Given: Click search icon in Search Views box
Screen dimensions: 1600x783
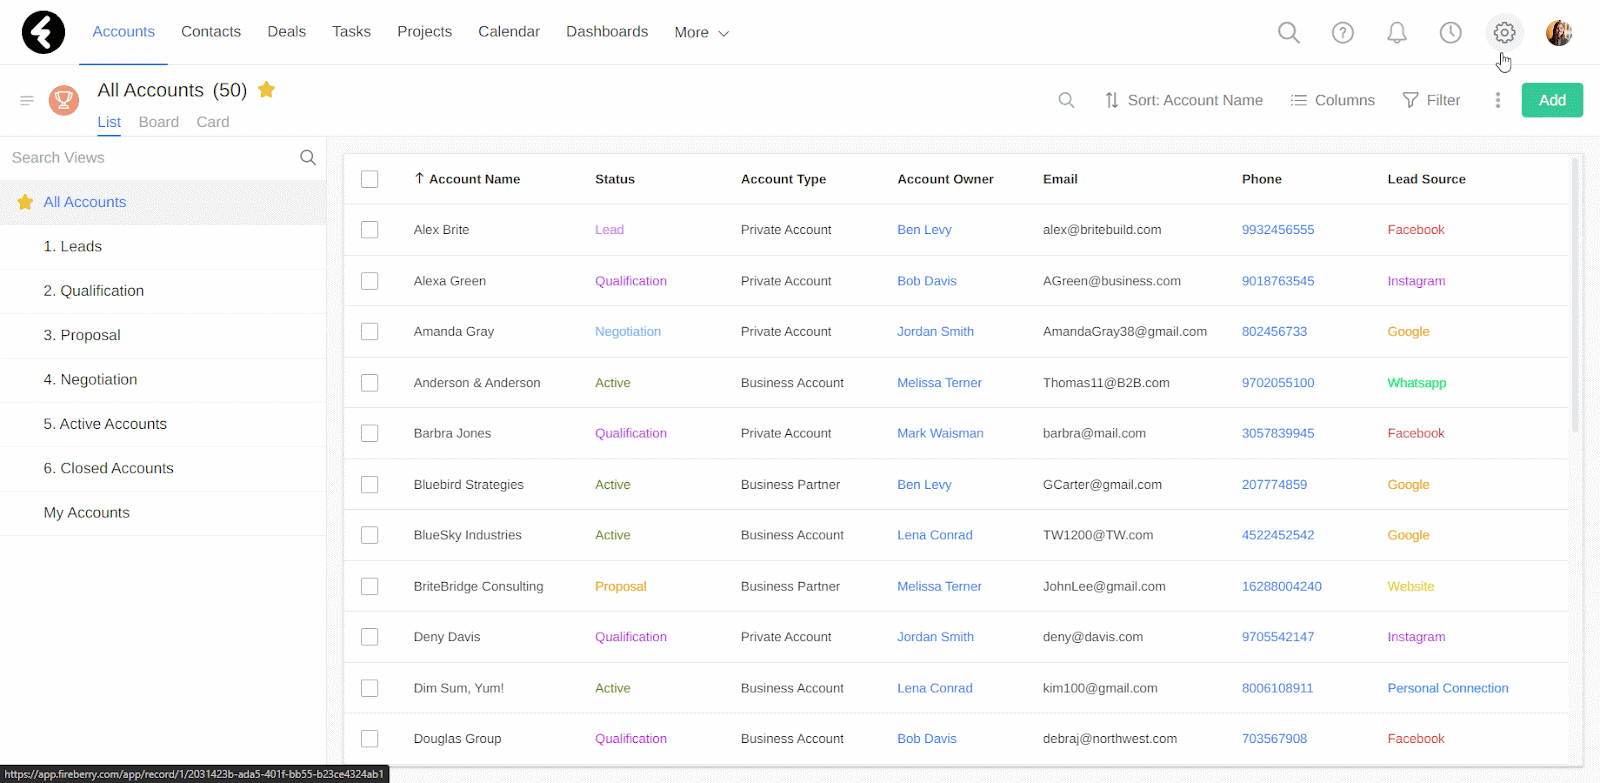Looking at the screenshot, I should 308,158.
